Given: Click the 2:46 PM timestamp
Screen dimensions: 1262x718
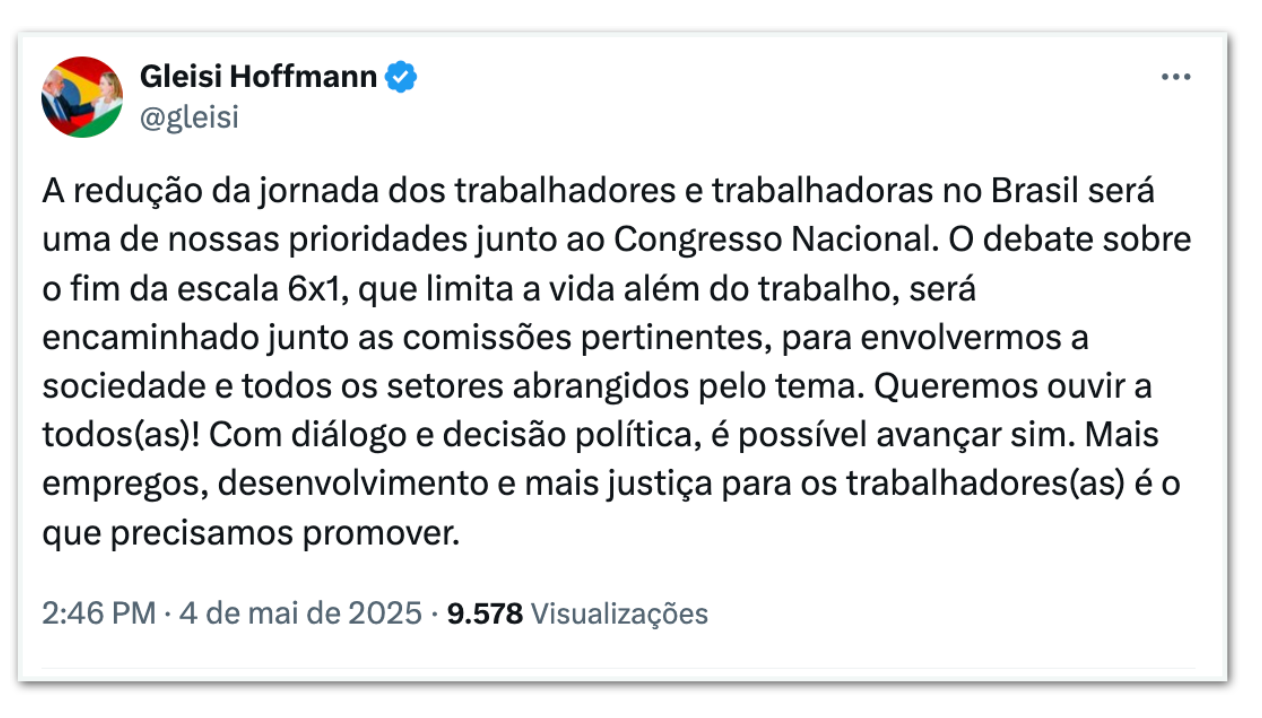Looking at the screenshot, I should [98, 613].
